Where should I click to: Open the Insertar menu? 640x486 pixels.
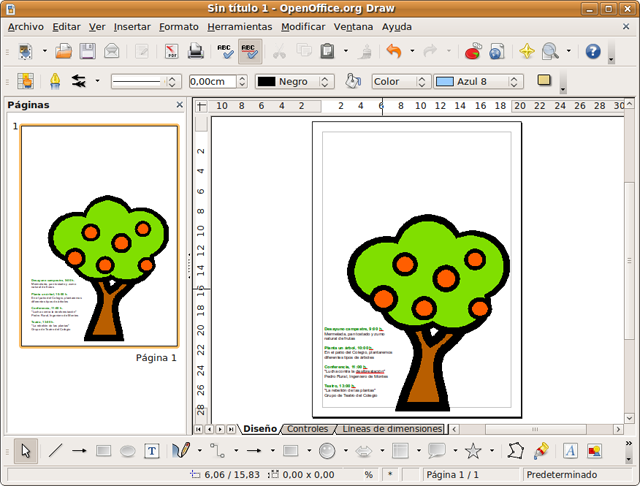point(132,27)
